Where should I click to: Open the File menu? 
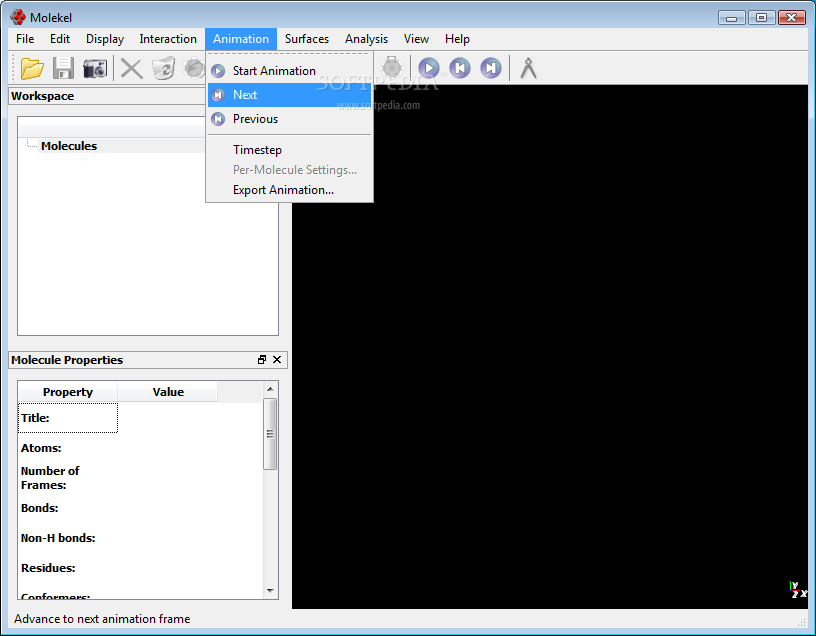25,39
